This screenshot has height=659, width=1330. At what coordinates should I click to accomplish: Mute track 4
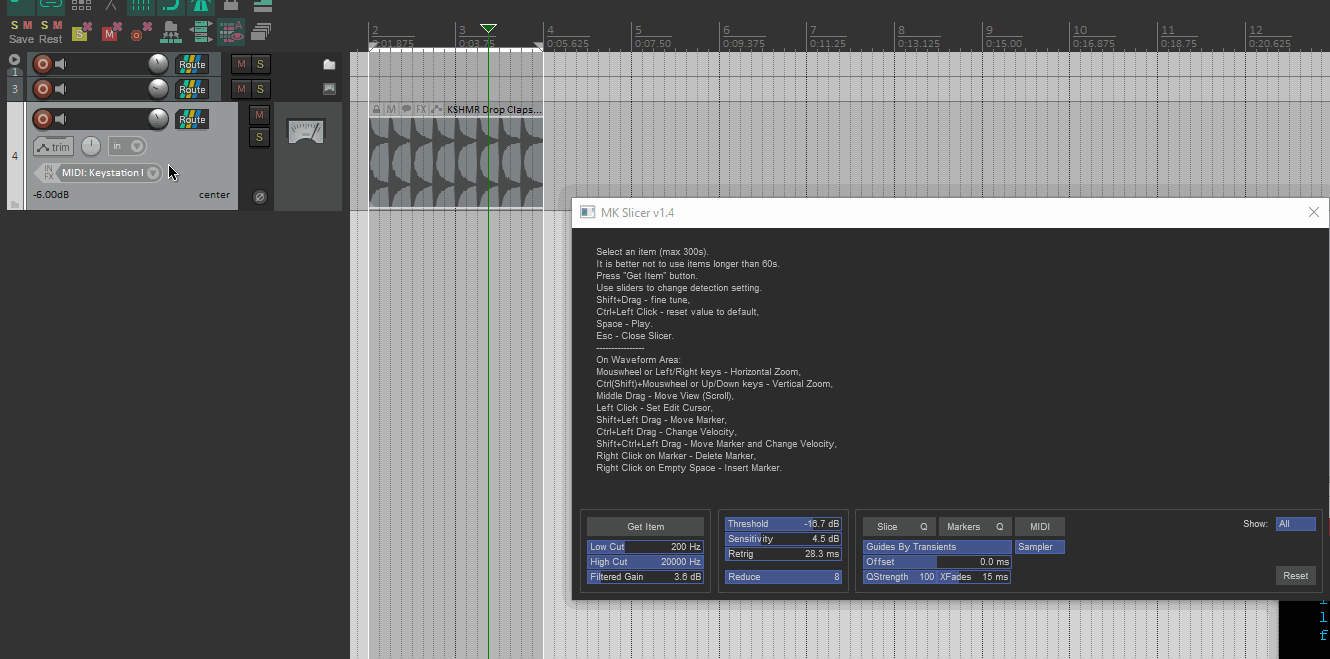click(259, 115)
